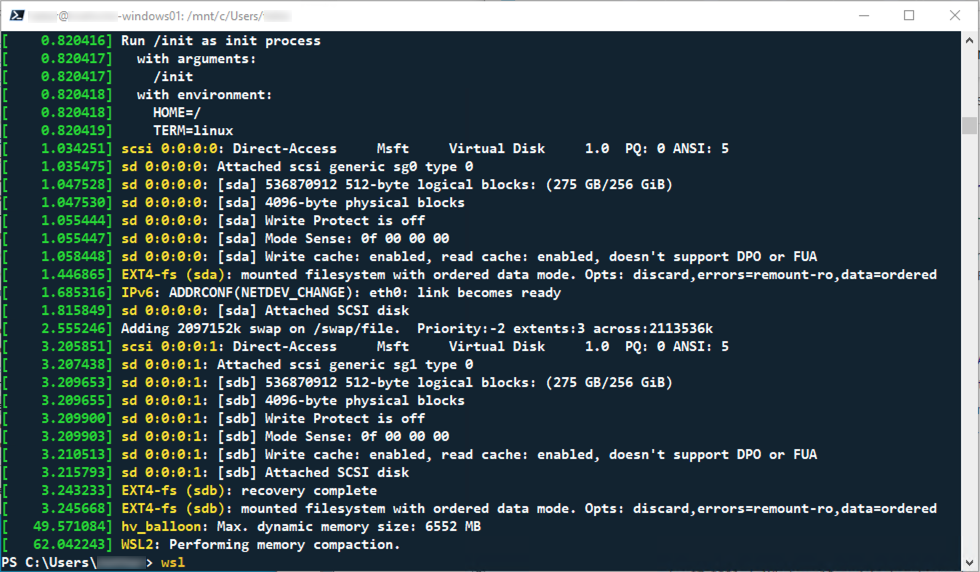
Task: Click the PowerShell icon in the title bar
Action: 13,15
